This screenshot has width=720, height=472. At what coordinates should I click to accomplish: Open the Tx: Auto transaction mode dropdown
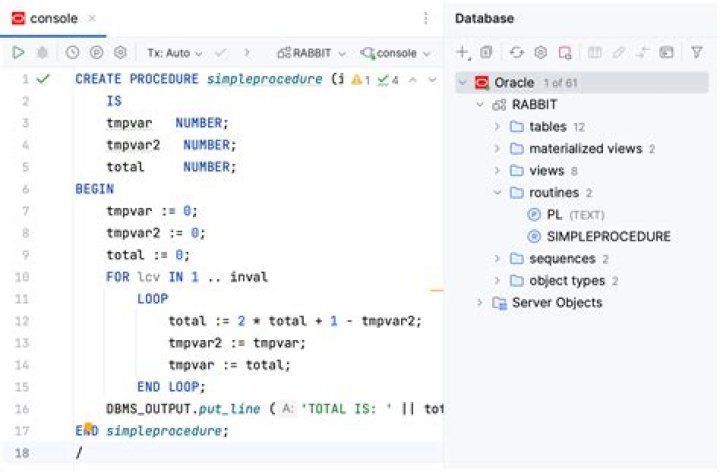click(174, 52)
